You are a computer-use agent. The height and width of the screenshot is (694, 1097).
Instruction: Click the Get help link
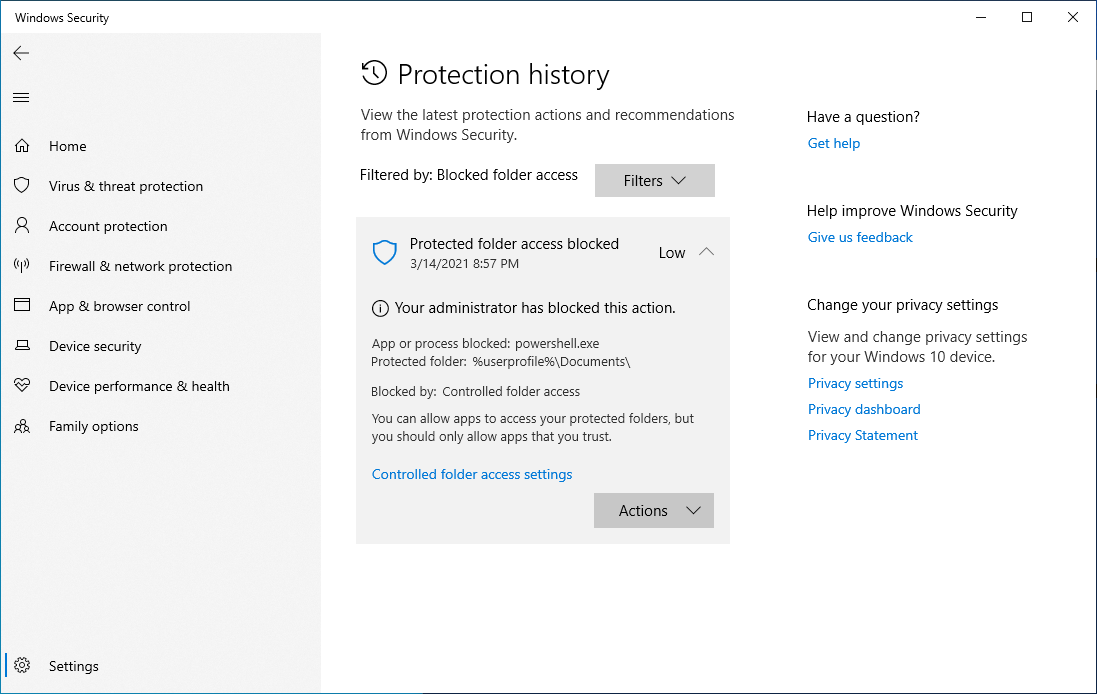[x=833, y=143]
